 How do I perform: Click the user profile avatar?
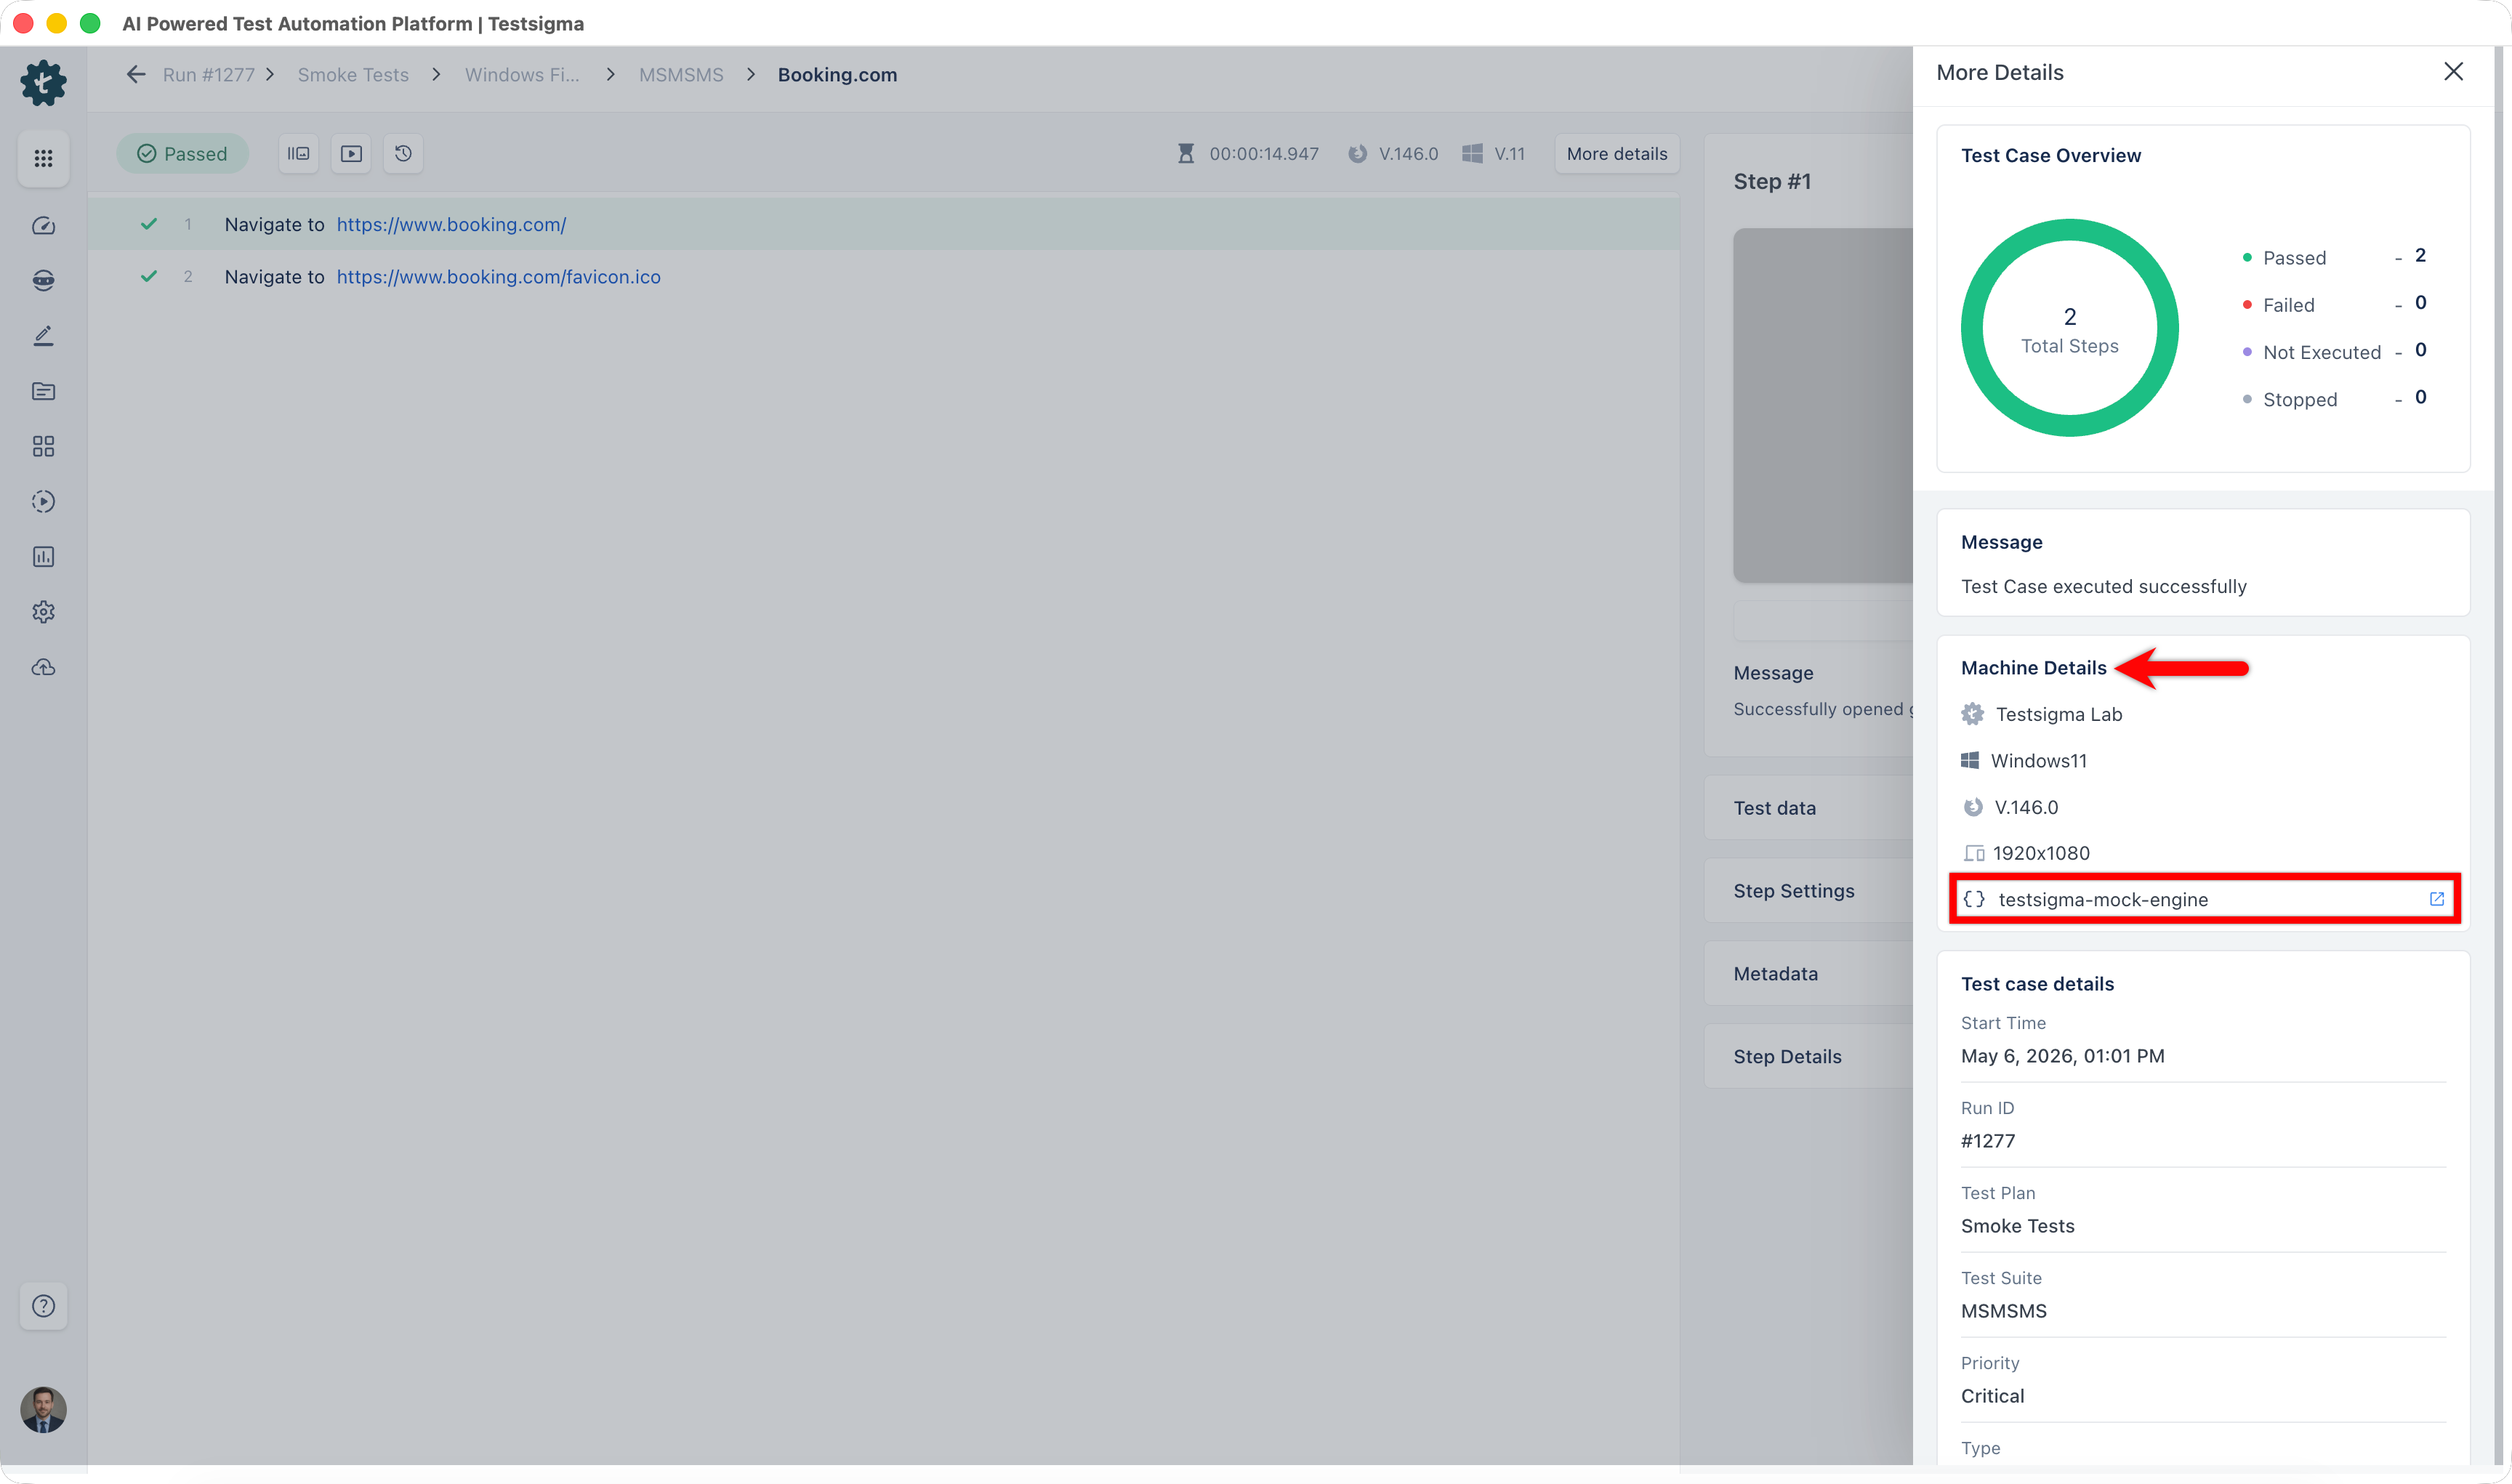(43, 1410)
